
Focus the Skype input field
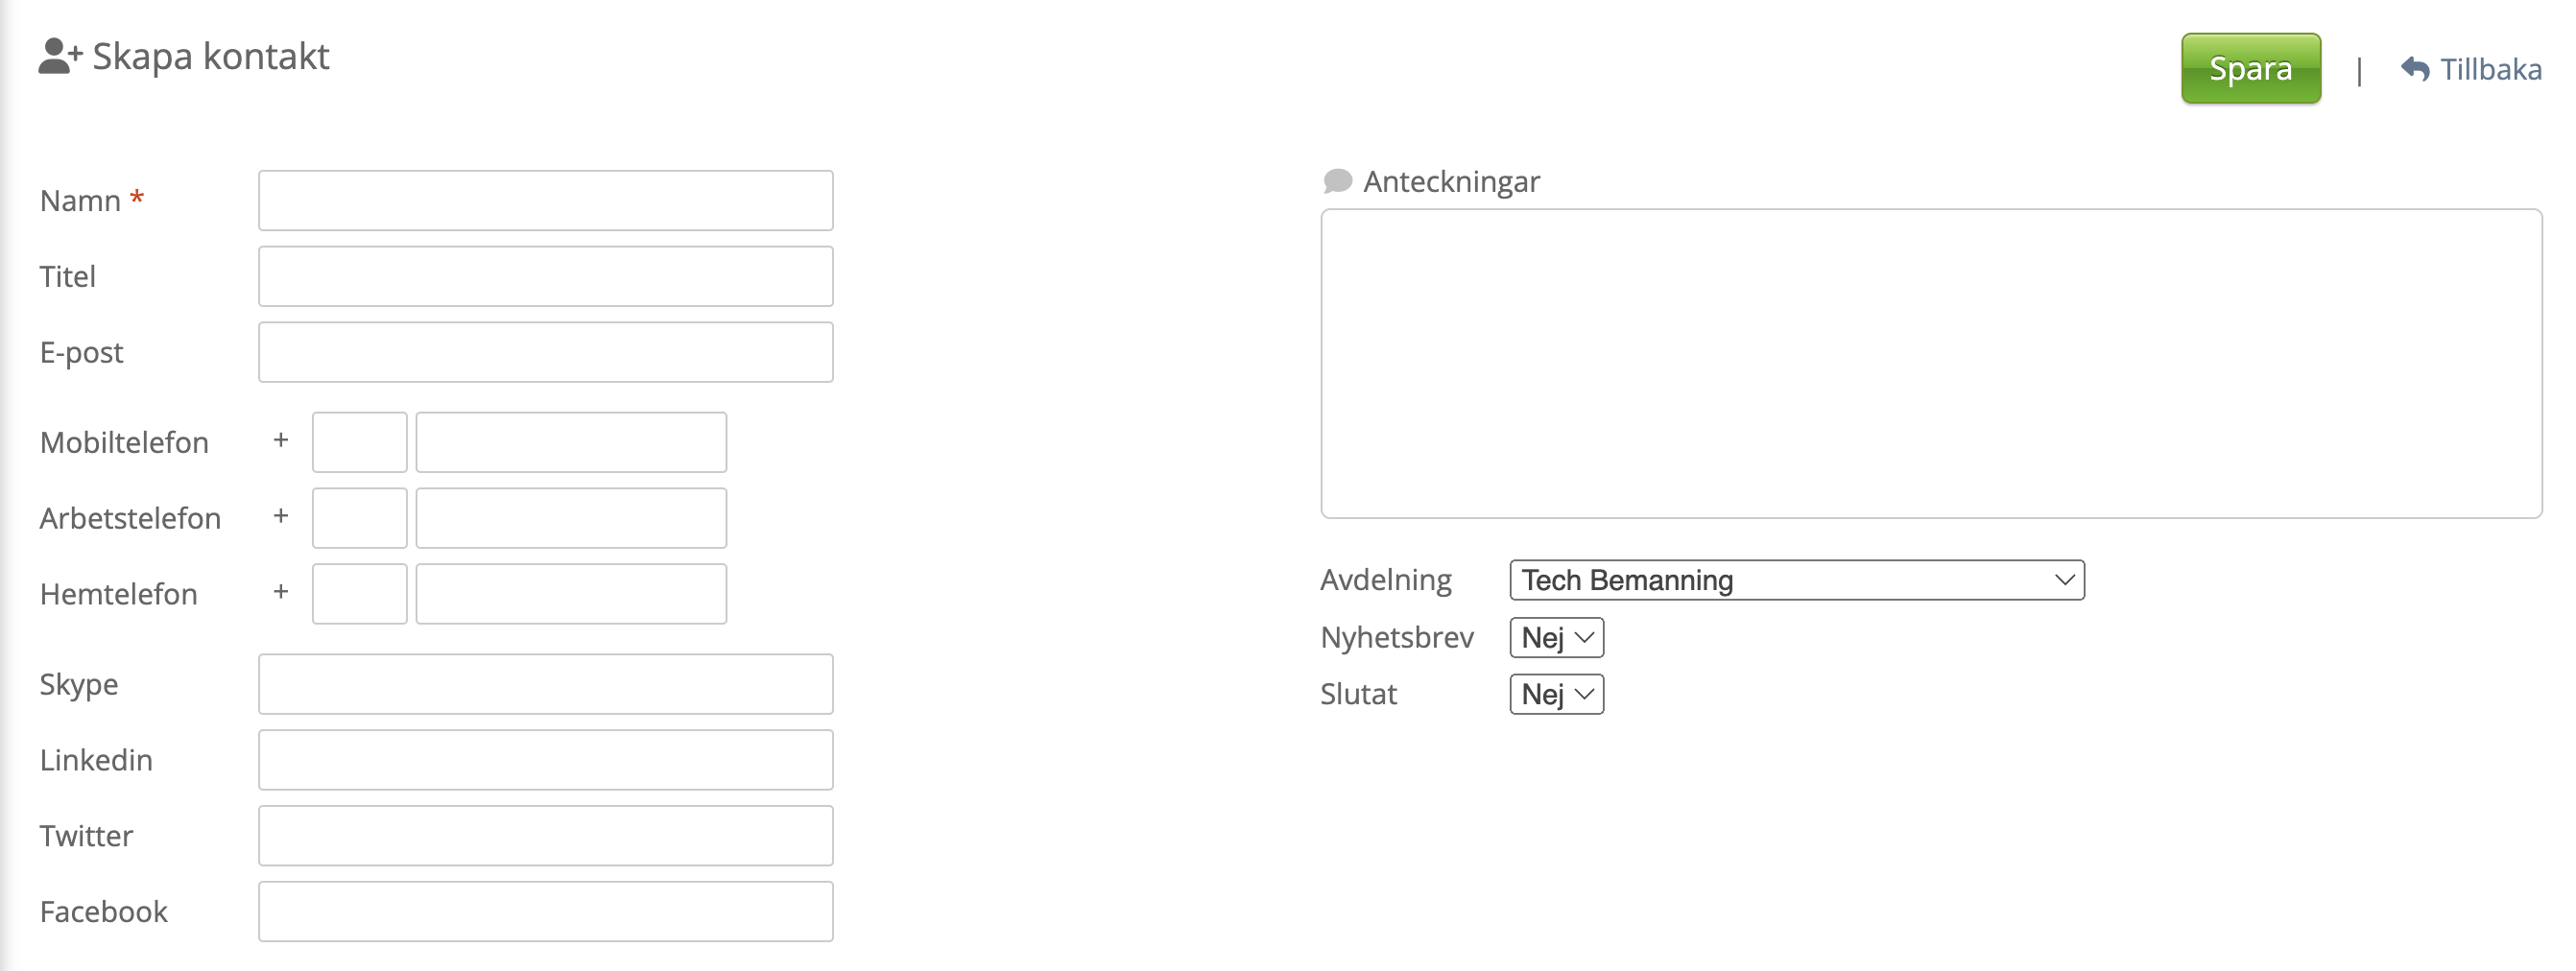coord(546,684)
